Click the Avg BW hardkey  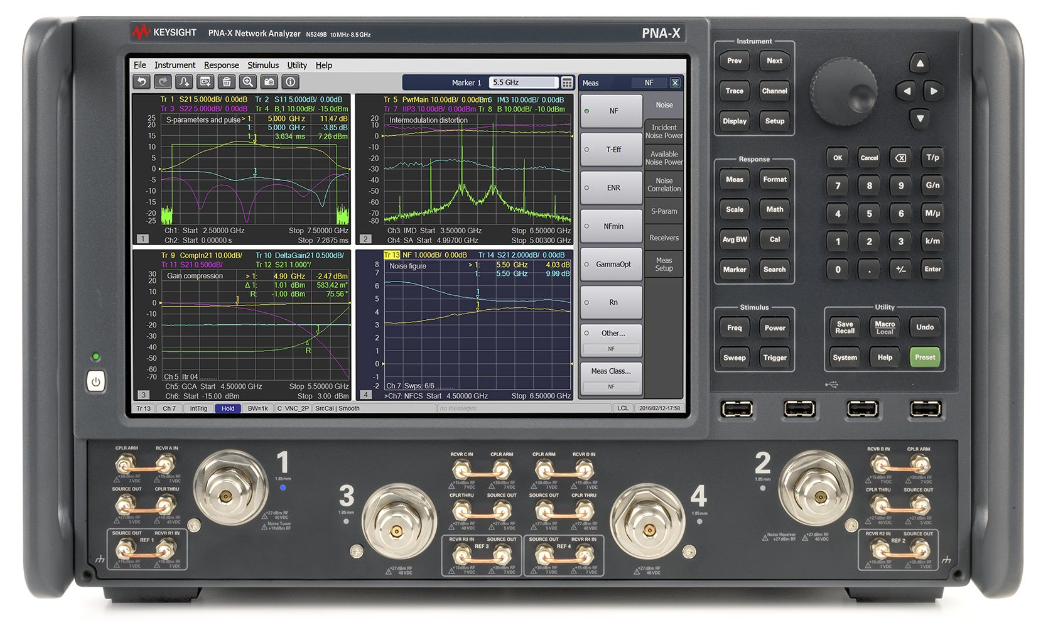pos(735,239)
